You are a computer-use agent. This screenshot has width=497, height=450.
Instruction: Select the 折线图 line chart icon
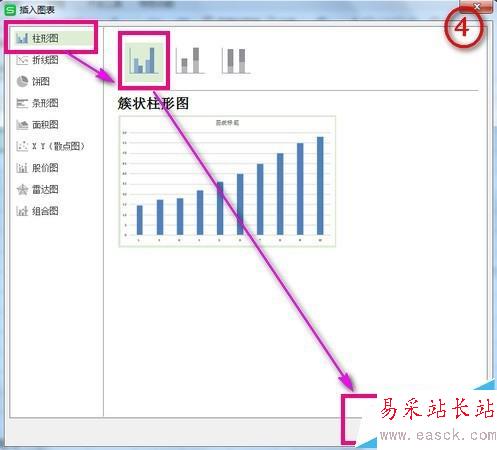22,60
